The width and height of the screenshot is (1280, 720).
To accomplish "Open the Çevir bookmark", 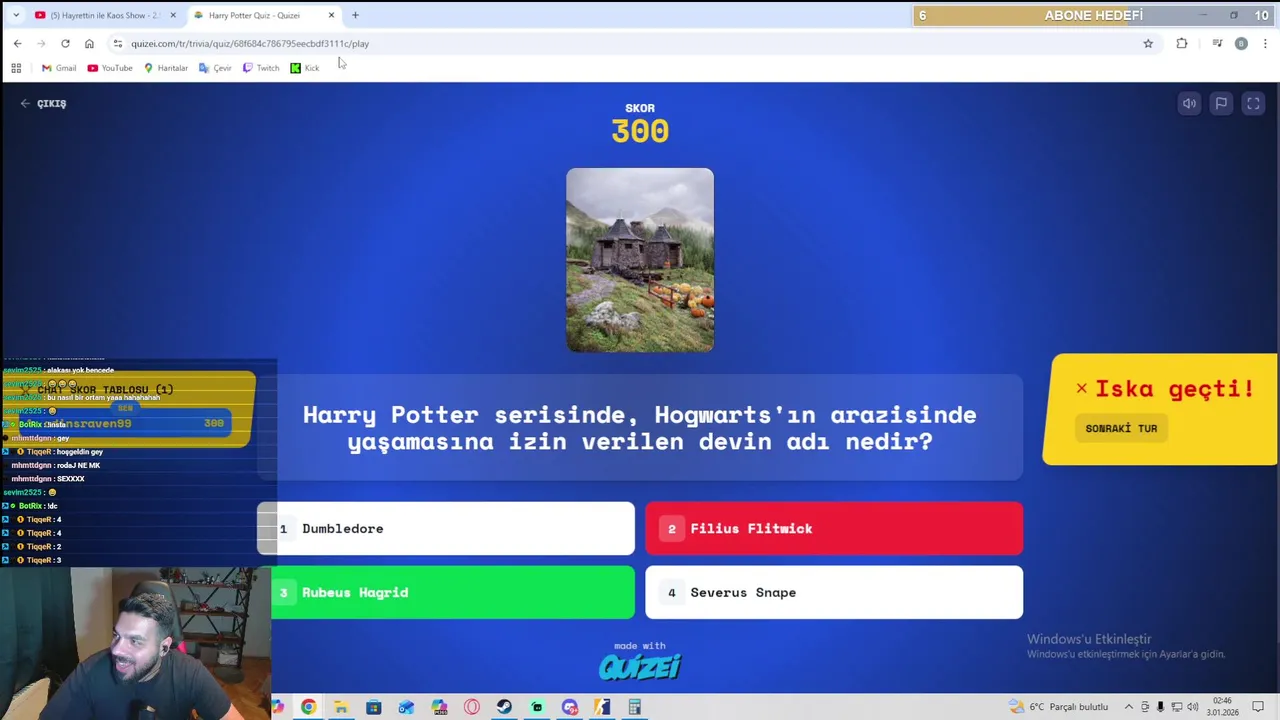I will [215, 68].
